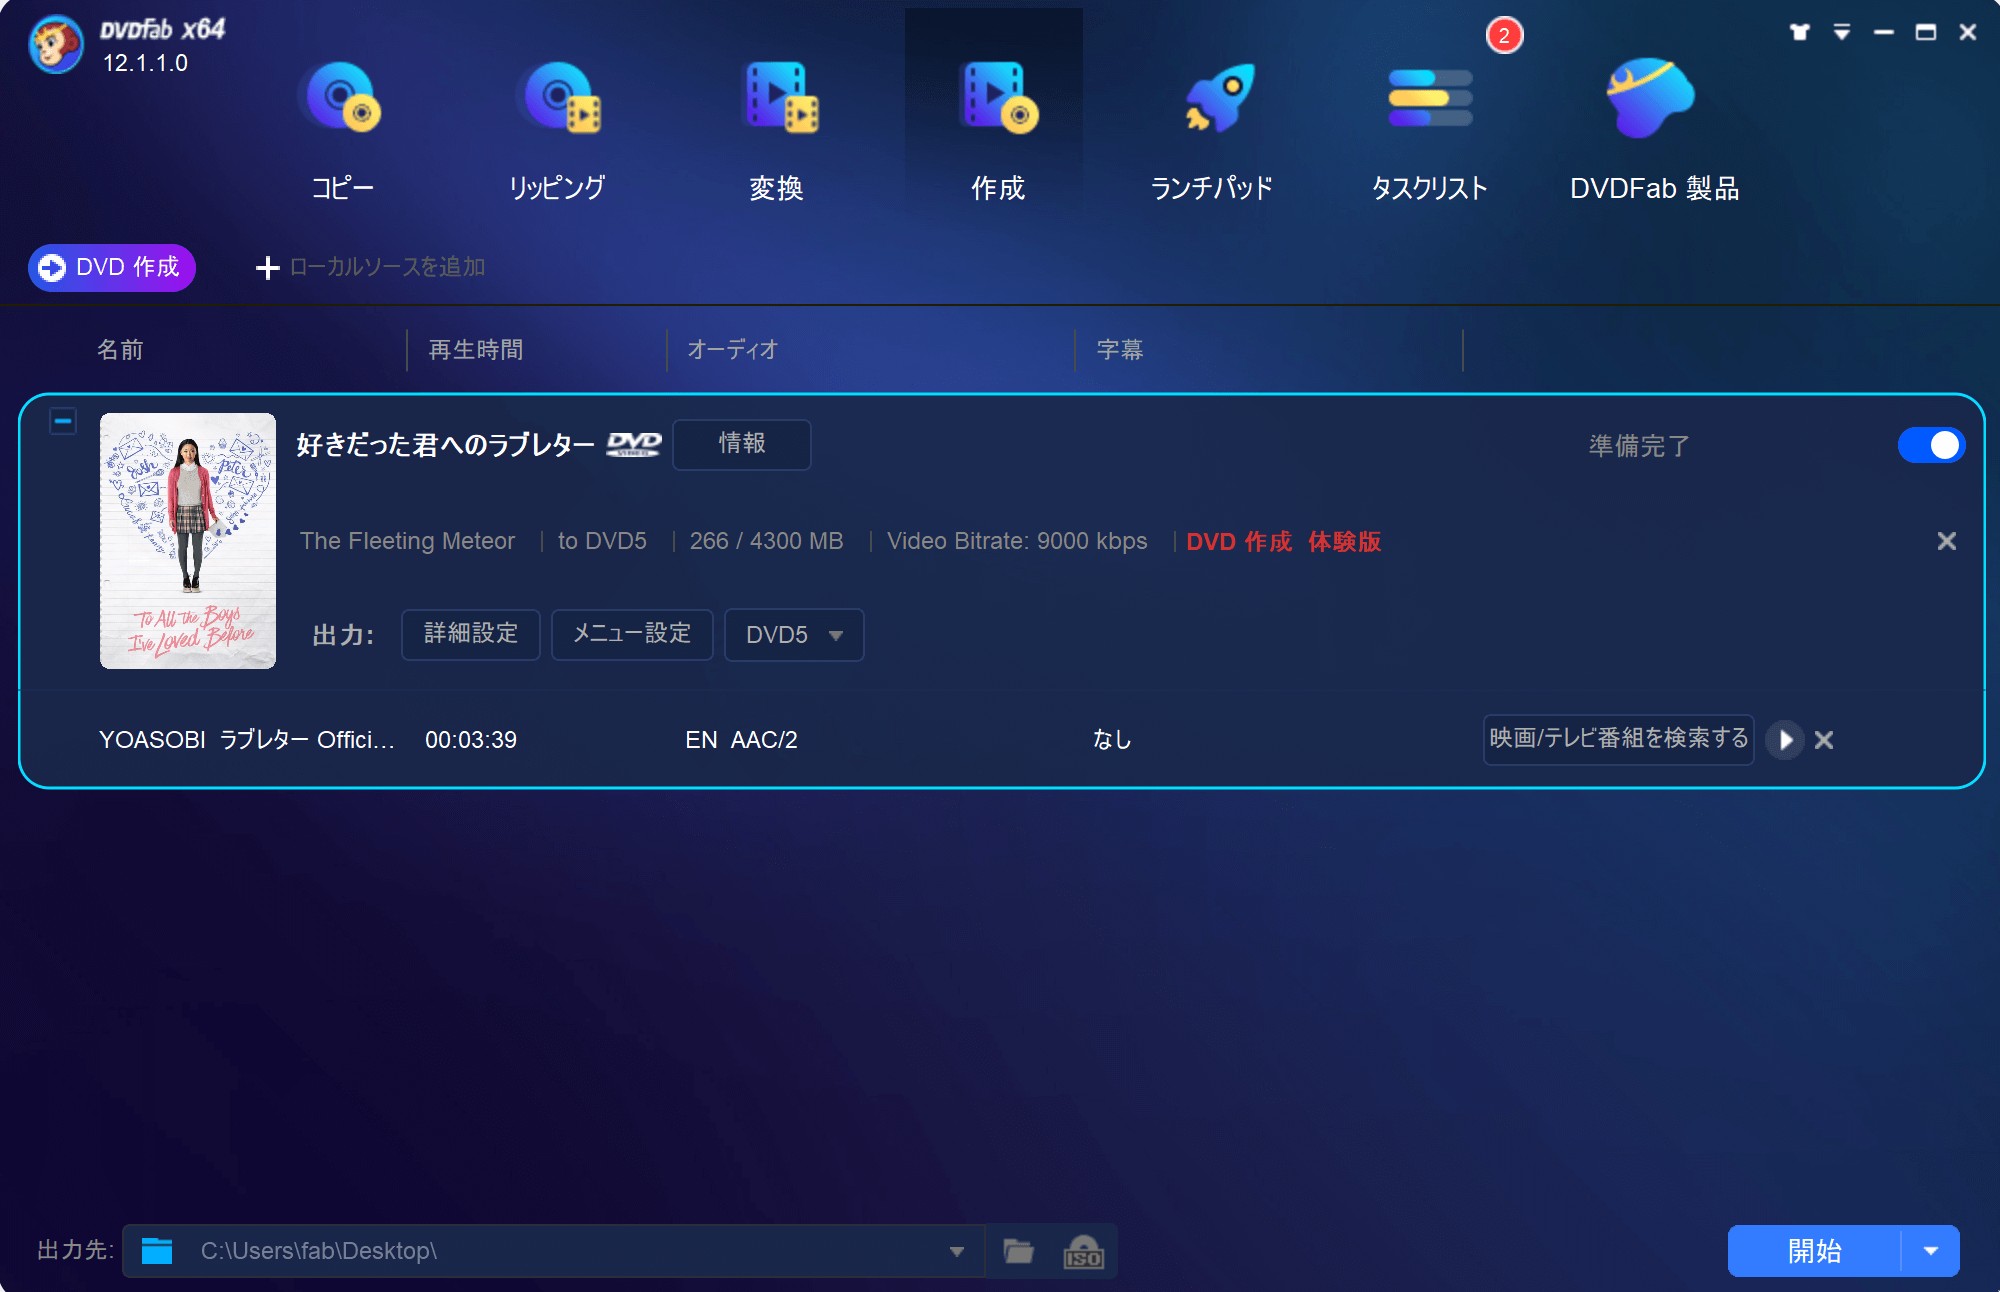This screenshot has width=2000, height=1292.
Task: Open the Convert (変換) module
Action: [777, 131]
